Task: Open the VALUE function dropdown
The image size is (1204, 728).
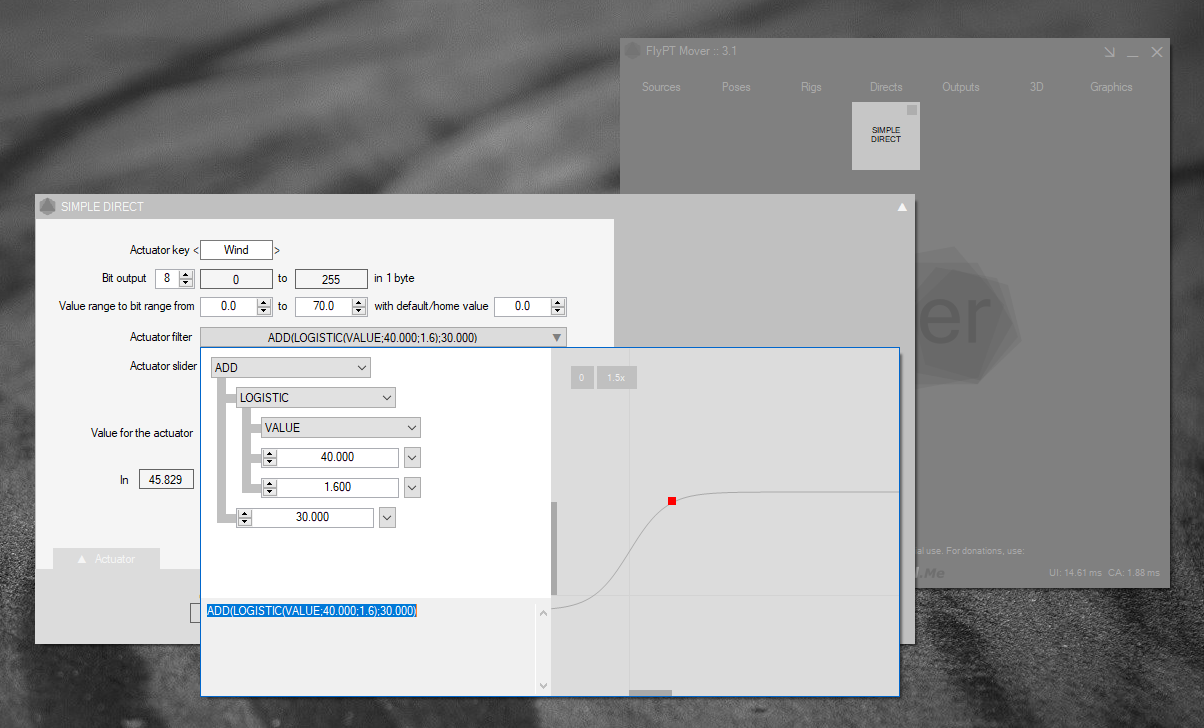Action: 412,428
